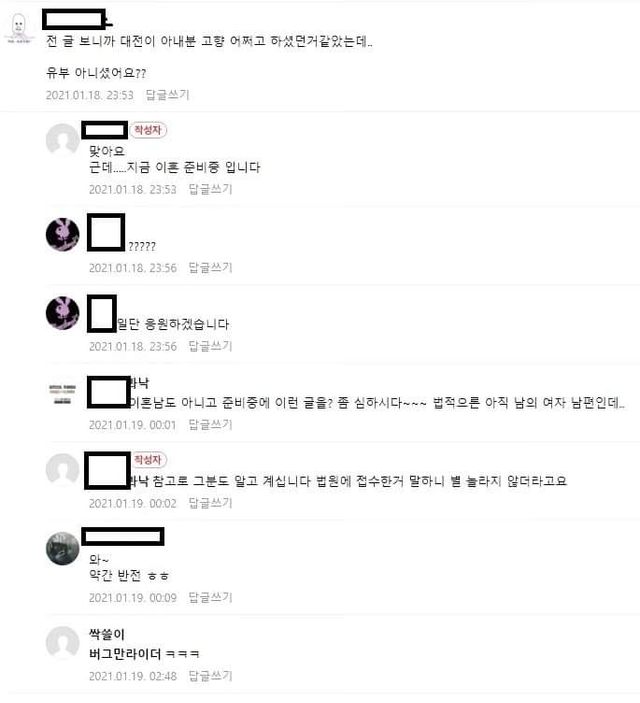The width and height of the screenshot is (640, 703).
Task: Open the gray avatar of user 싹쓸이
Action: pyautogui.click(x=63, y=642)
